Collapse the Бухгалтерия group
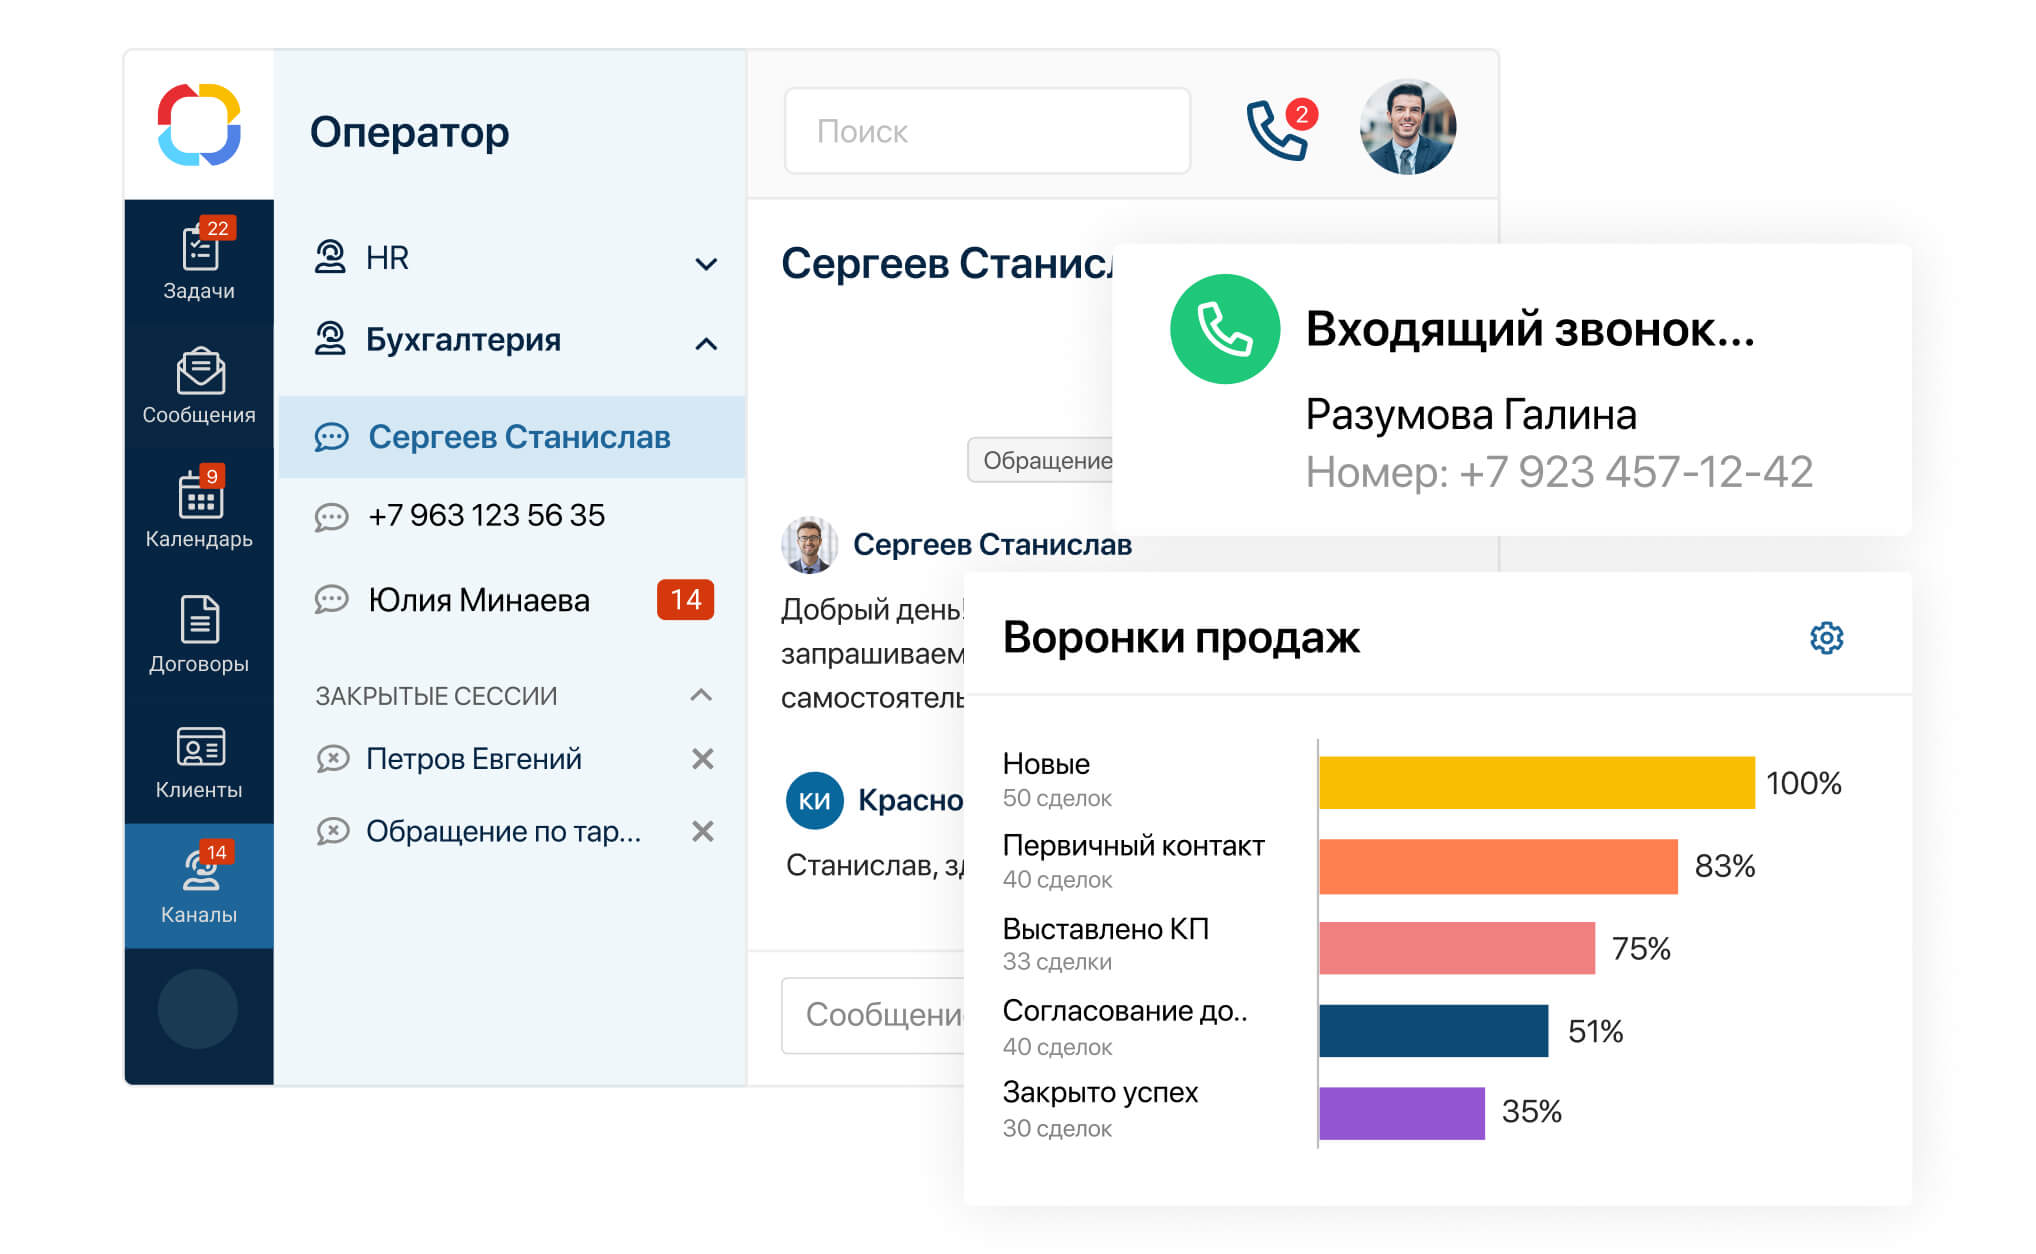Image resolution: width=2036 pixels, height=1254 pixels. [x=708, y=343]
